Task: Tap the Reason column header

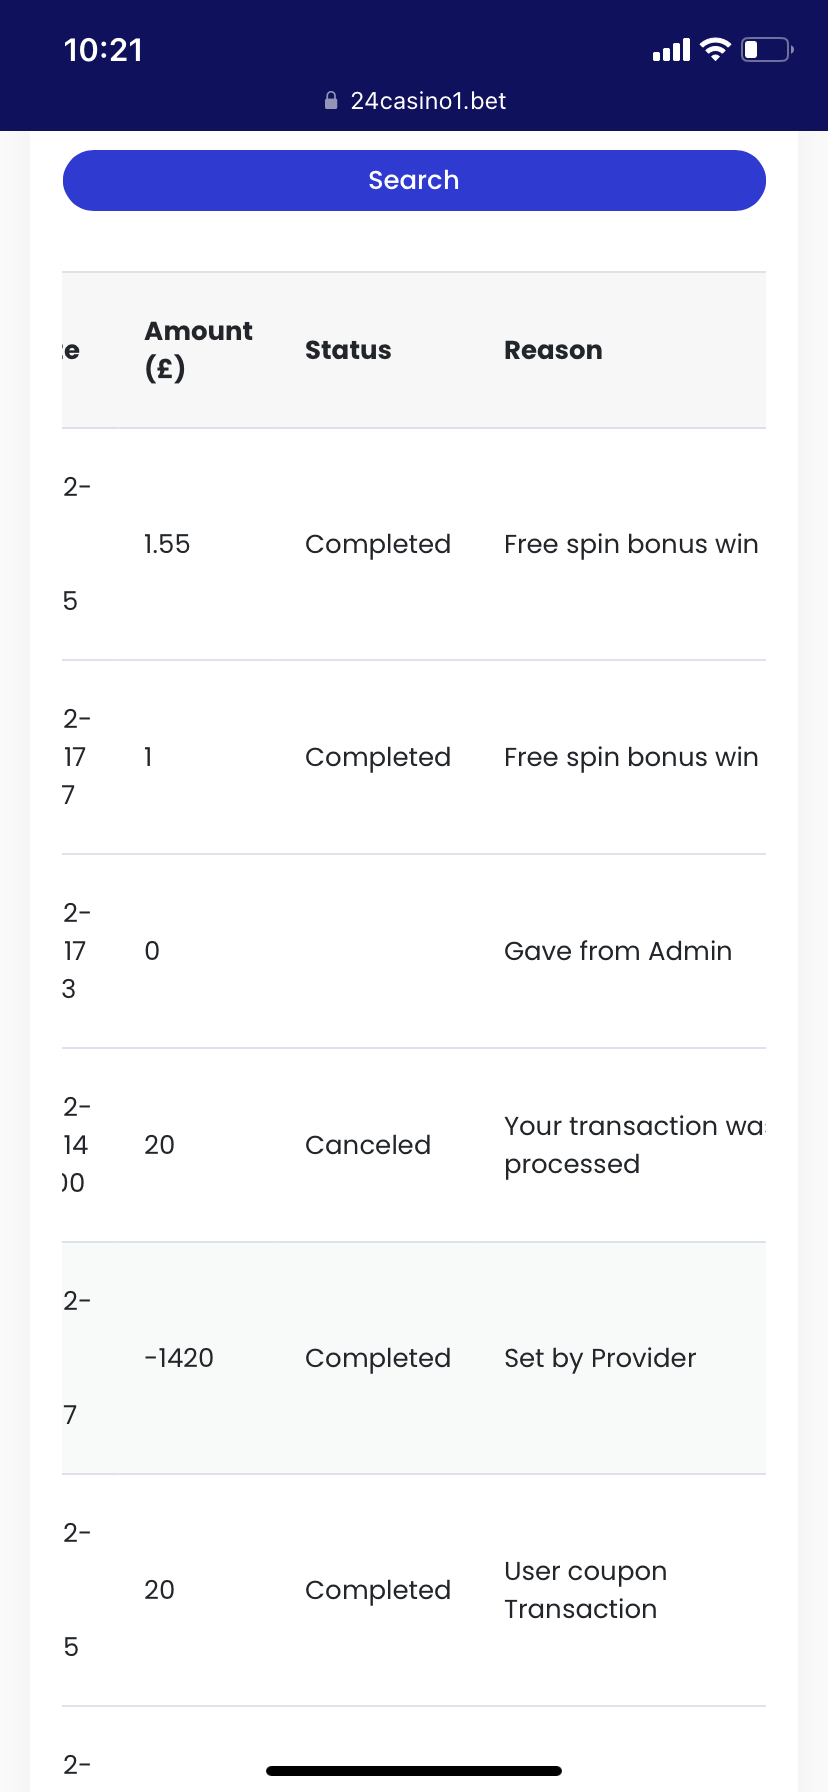Action: coord(553,350)
